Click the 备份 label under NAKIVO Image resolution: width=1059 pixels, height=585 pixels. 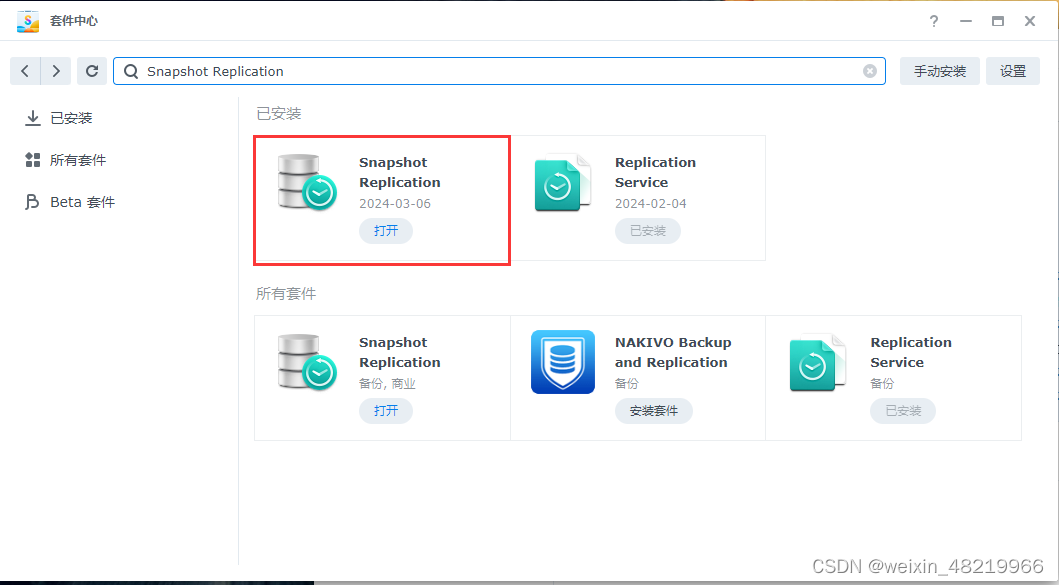626,384
